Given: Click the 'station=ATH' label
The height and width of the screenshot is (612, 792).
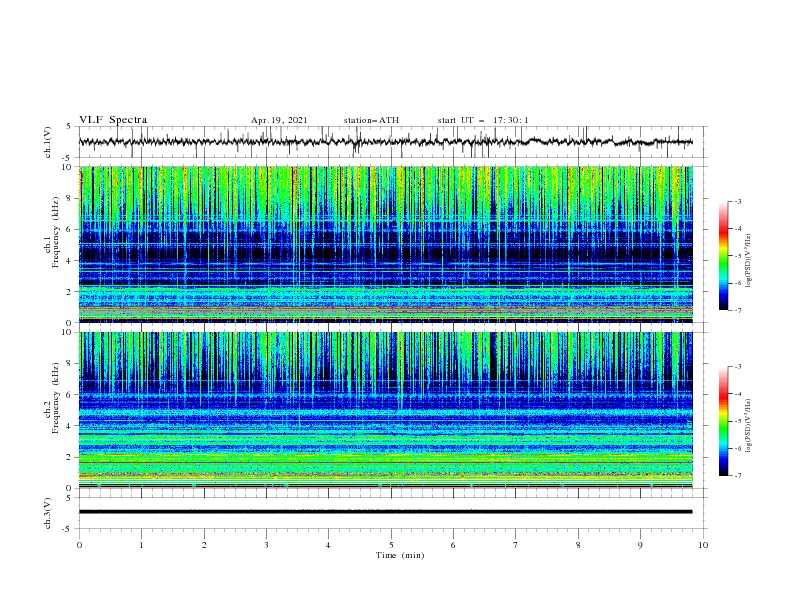Looking at the screenshot, I should click(x=371, y=120).
